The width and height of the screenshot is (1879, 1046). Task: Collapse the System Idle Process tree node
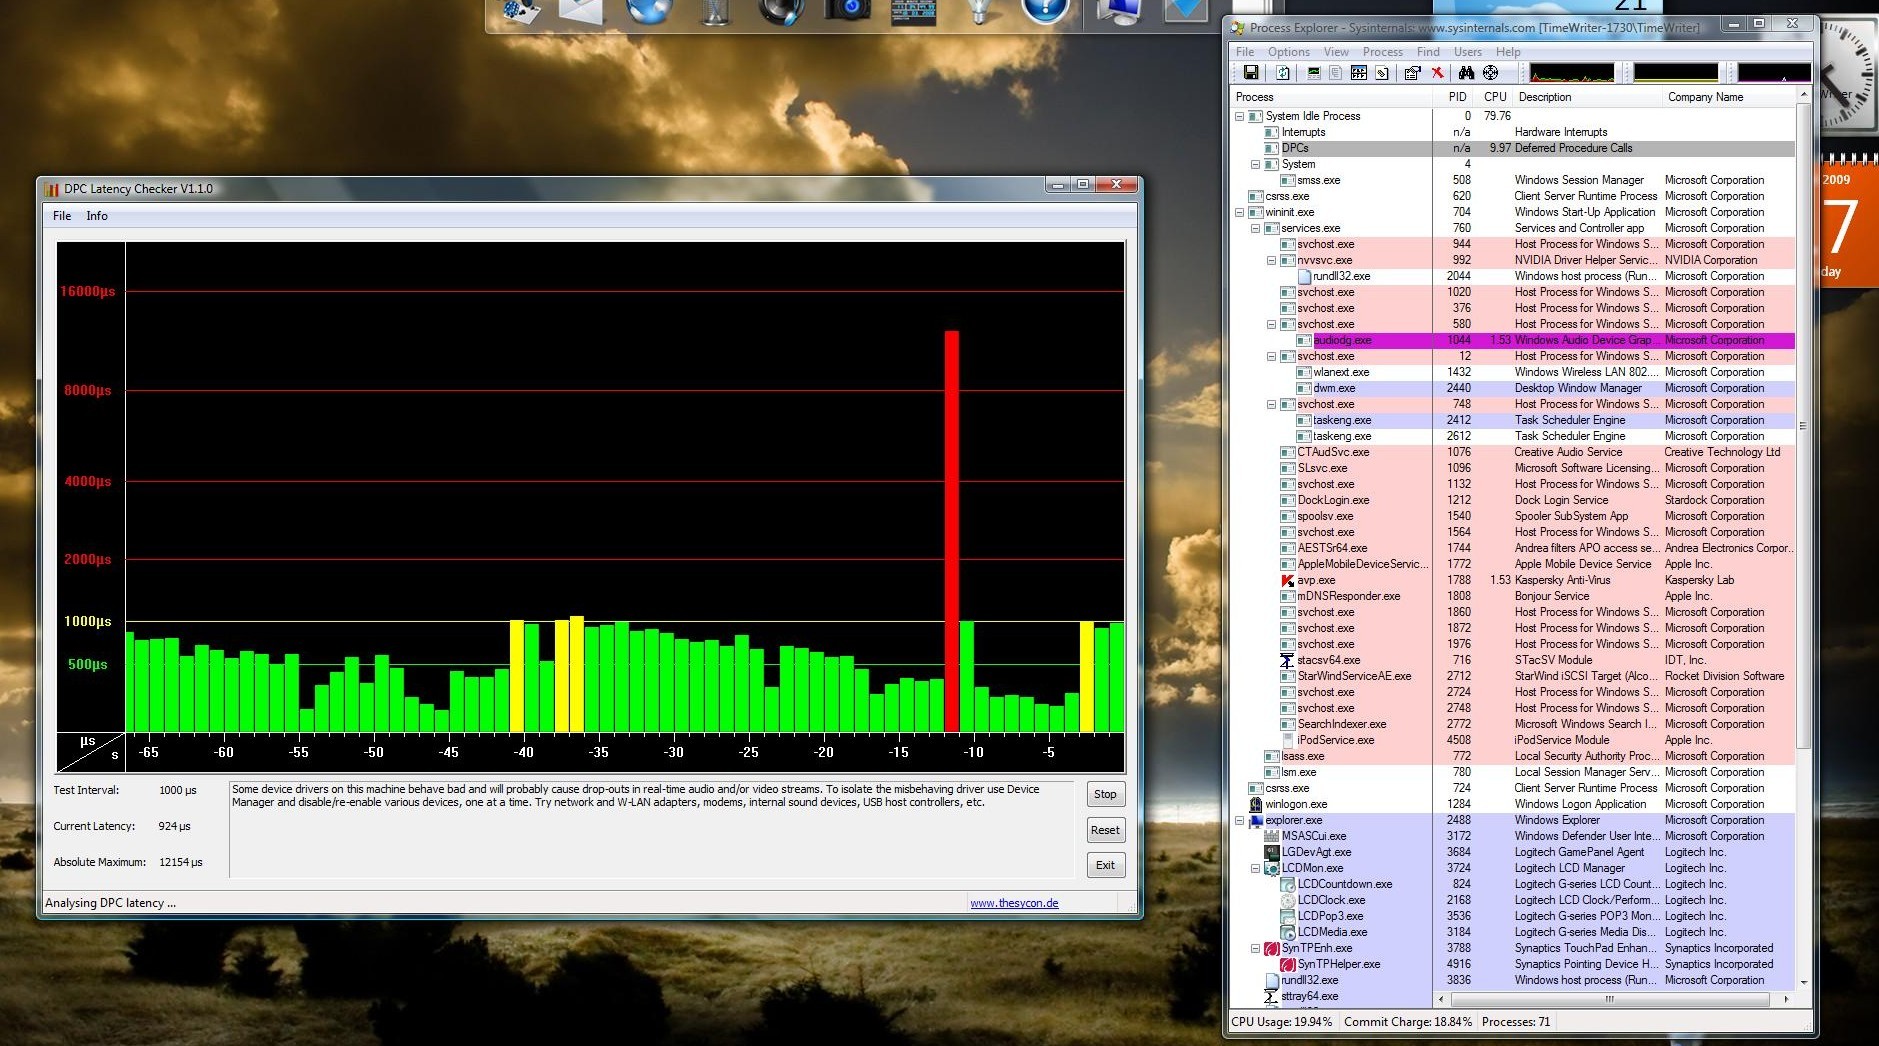[x=1240, y=116]
